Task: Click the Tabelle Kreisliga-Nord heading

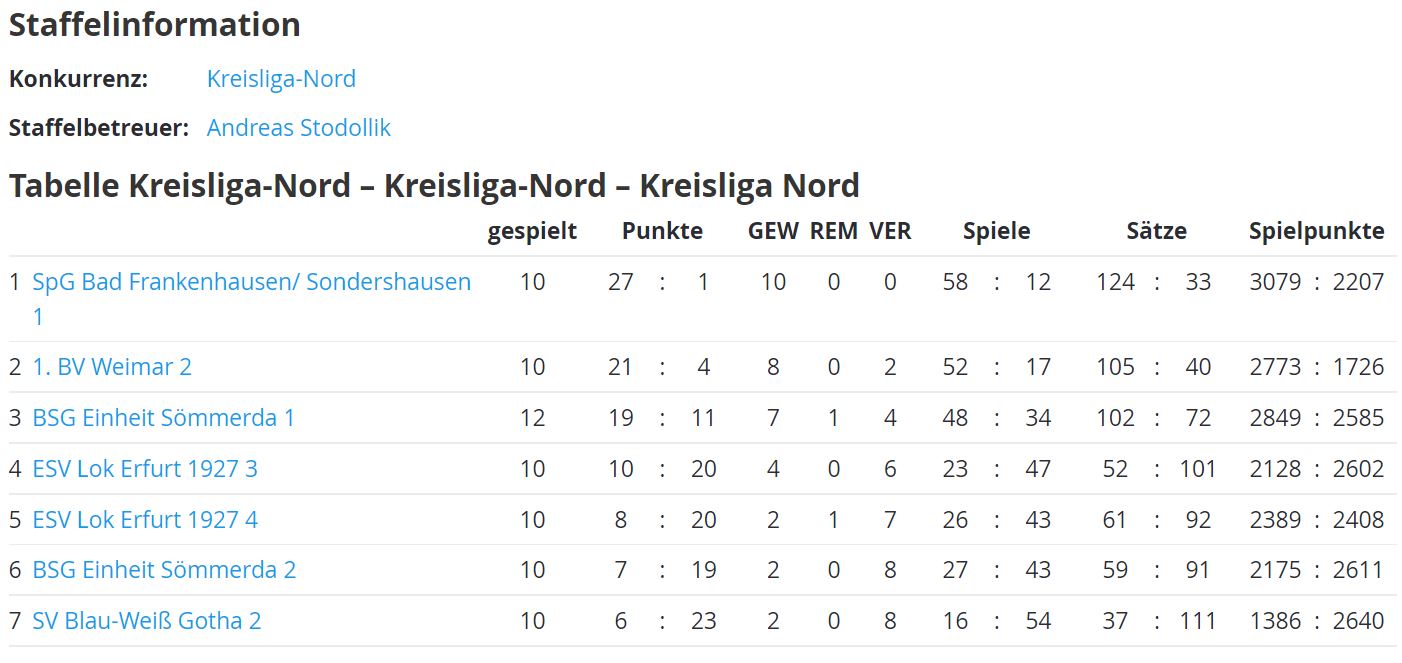Action: [x=434, y=185]
